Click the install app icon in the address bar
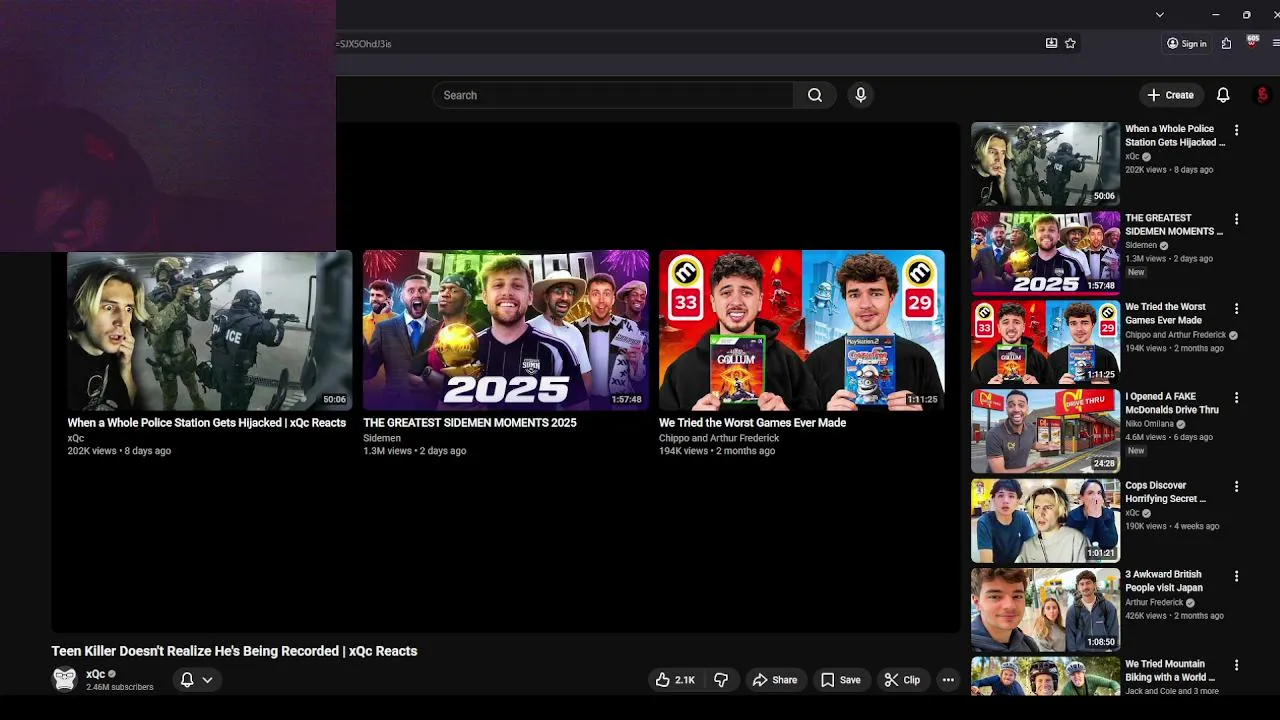 click(x=1051, y=43)
